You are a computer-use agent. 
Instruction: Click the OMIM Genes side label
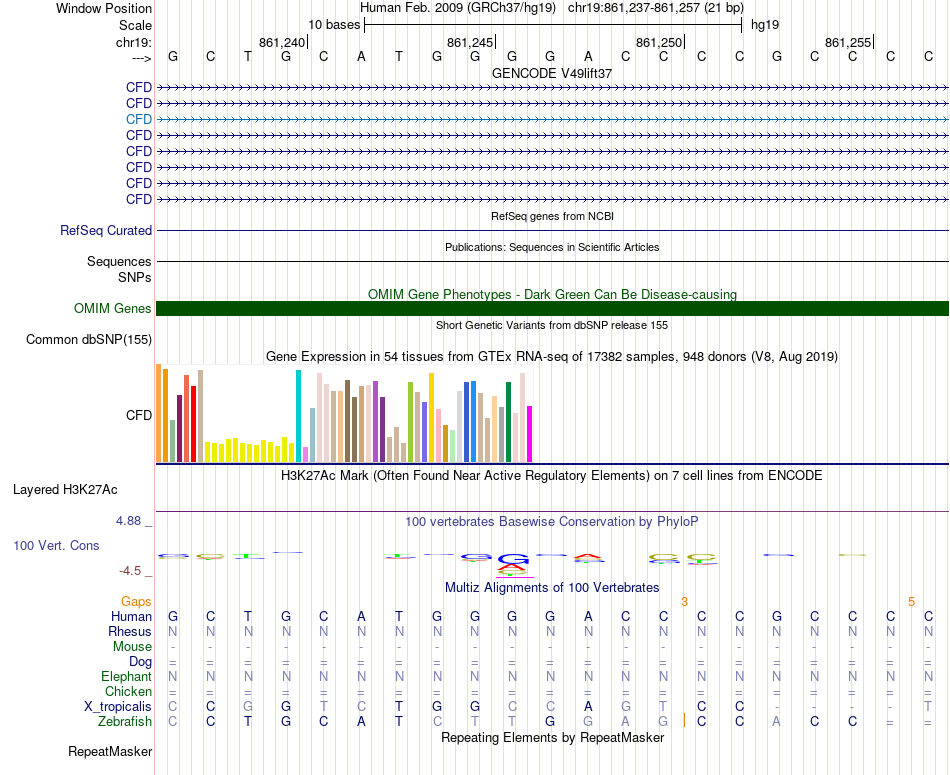[113, 309]
